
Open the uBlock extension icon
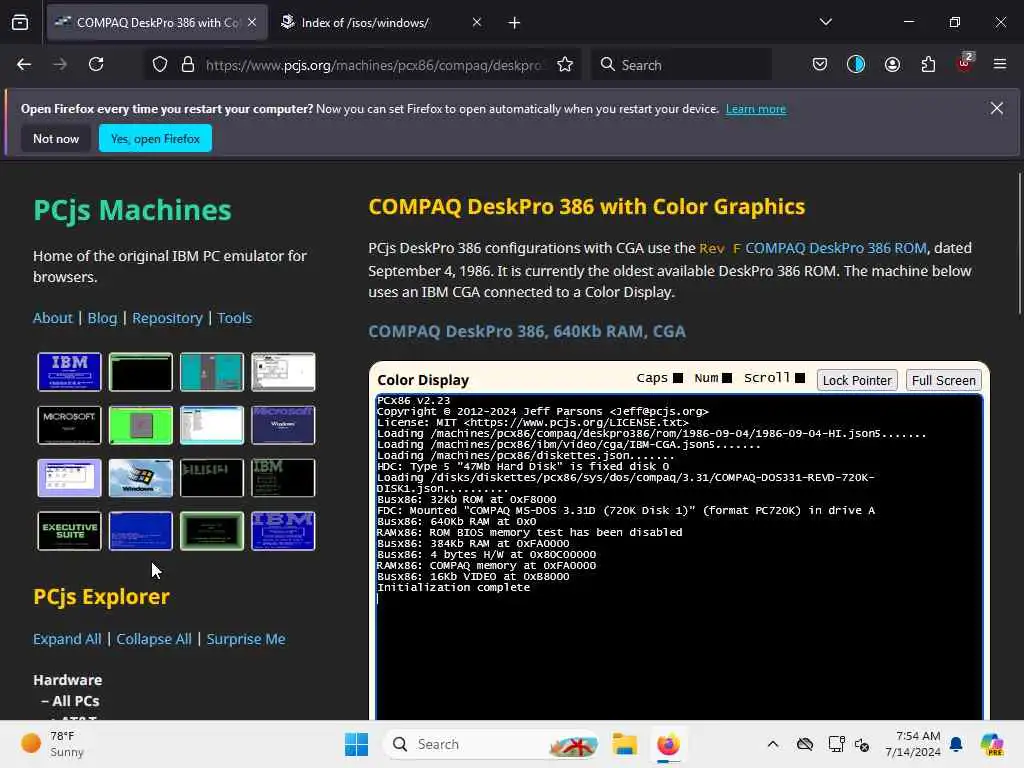pyautogui.click(x=965, y=63)
